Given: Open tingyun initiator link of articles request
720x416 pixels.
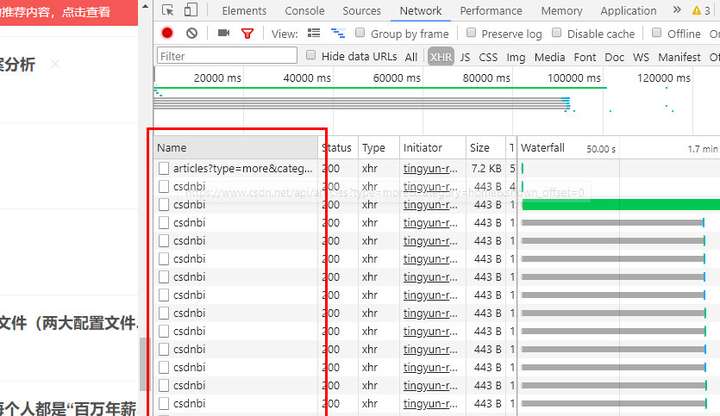Looking at the screenshot, I should pos(430,169).
